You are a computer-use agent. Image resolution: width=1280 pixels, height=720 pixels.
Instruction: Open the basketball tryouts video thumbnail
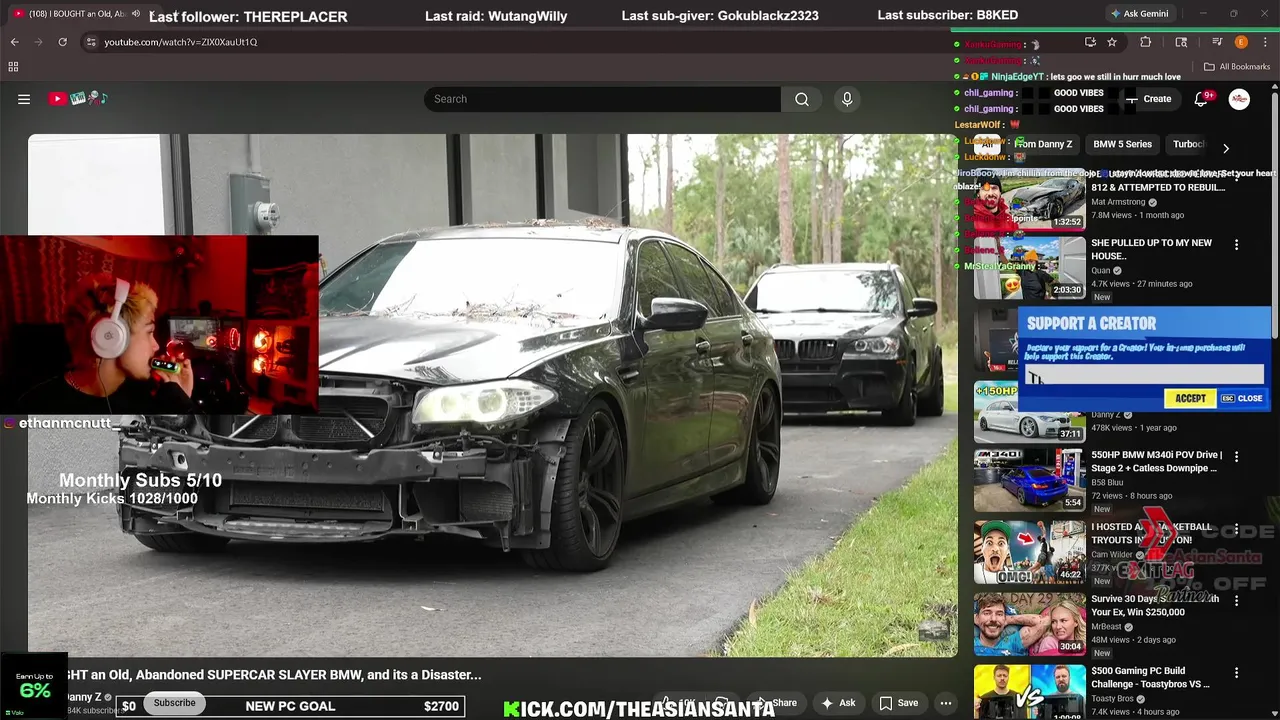tap(1029, 552)
